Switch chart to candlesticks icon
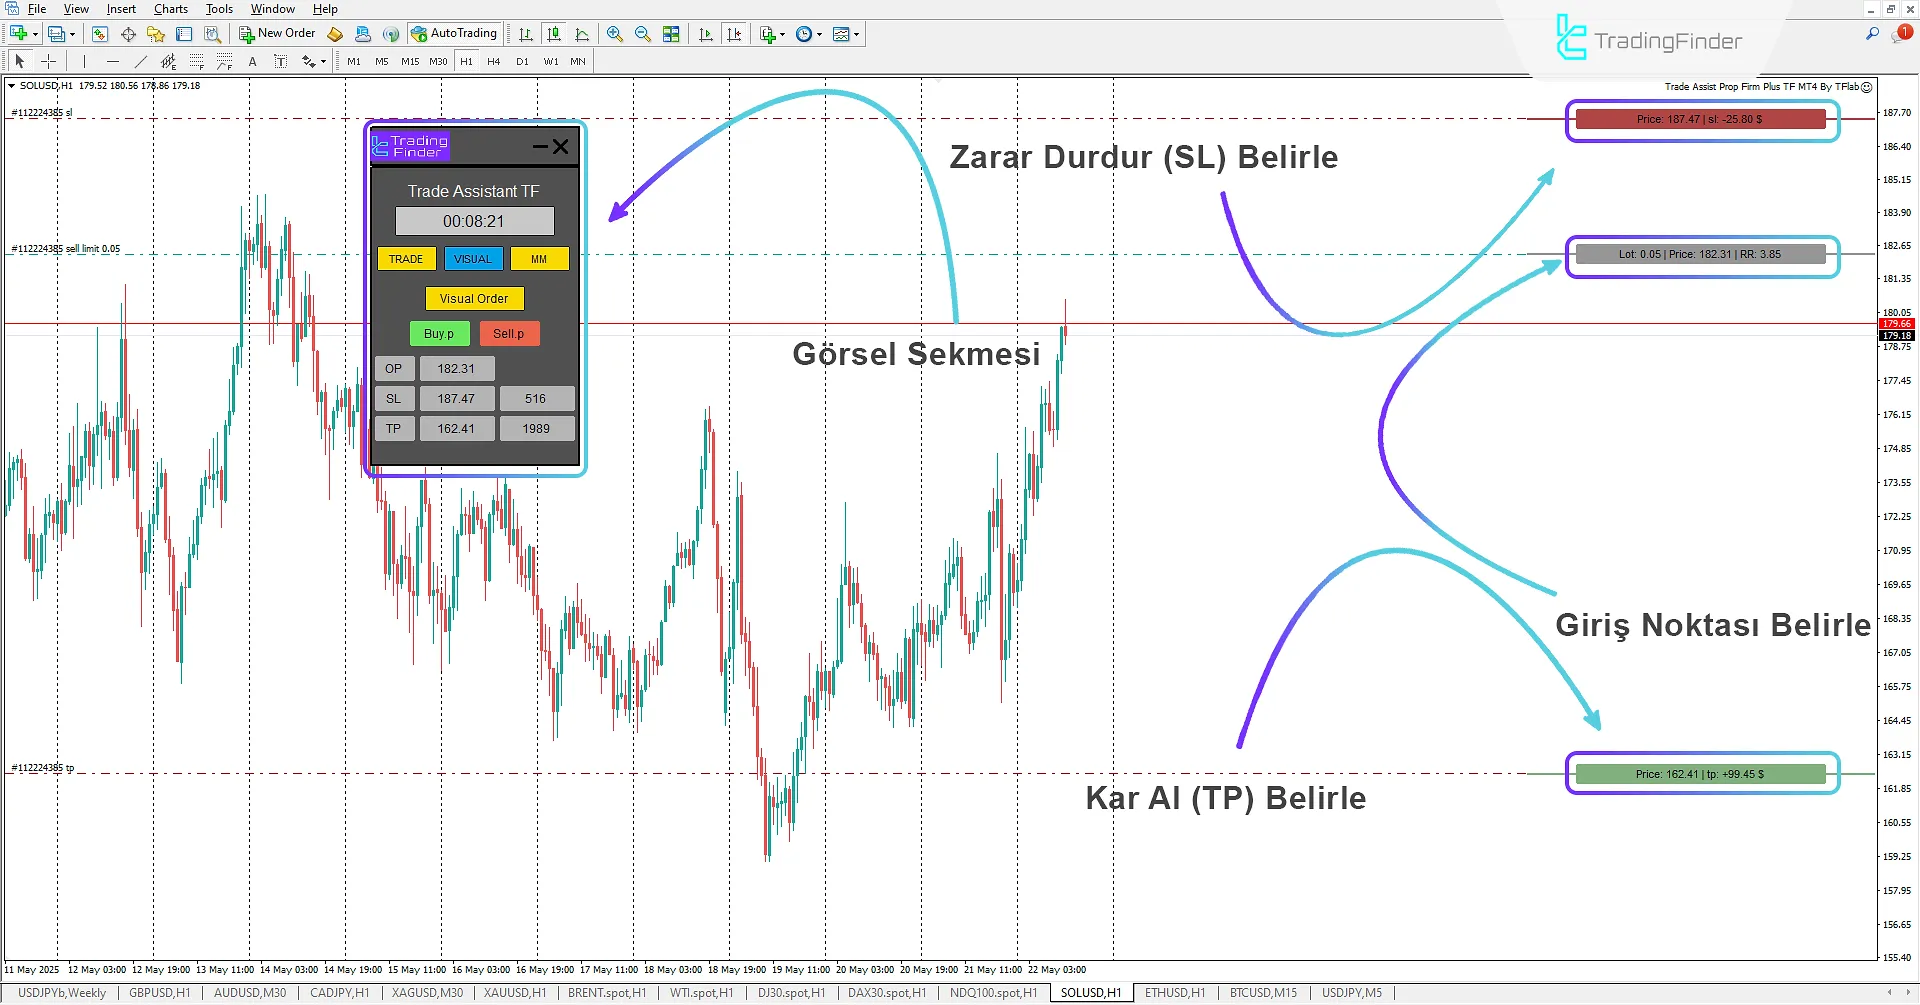Viewport: 1920px width, 1005px height. point(554,34)
